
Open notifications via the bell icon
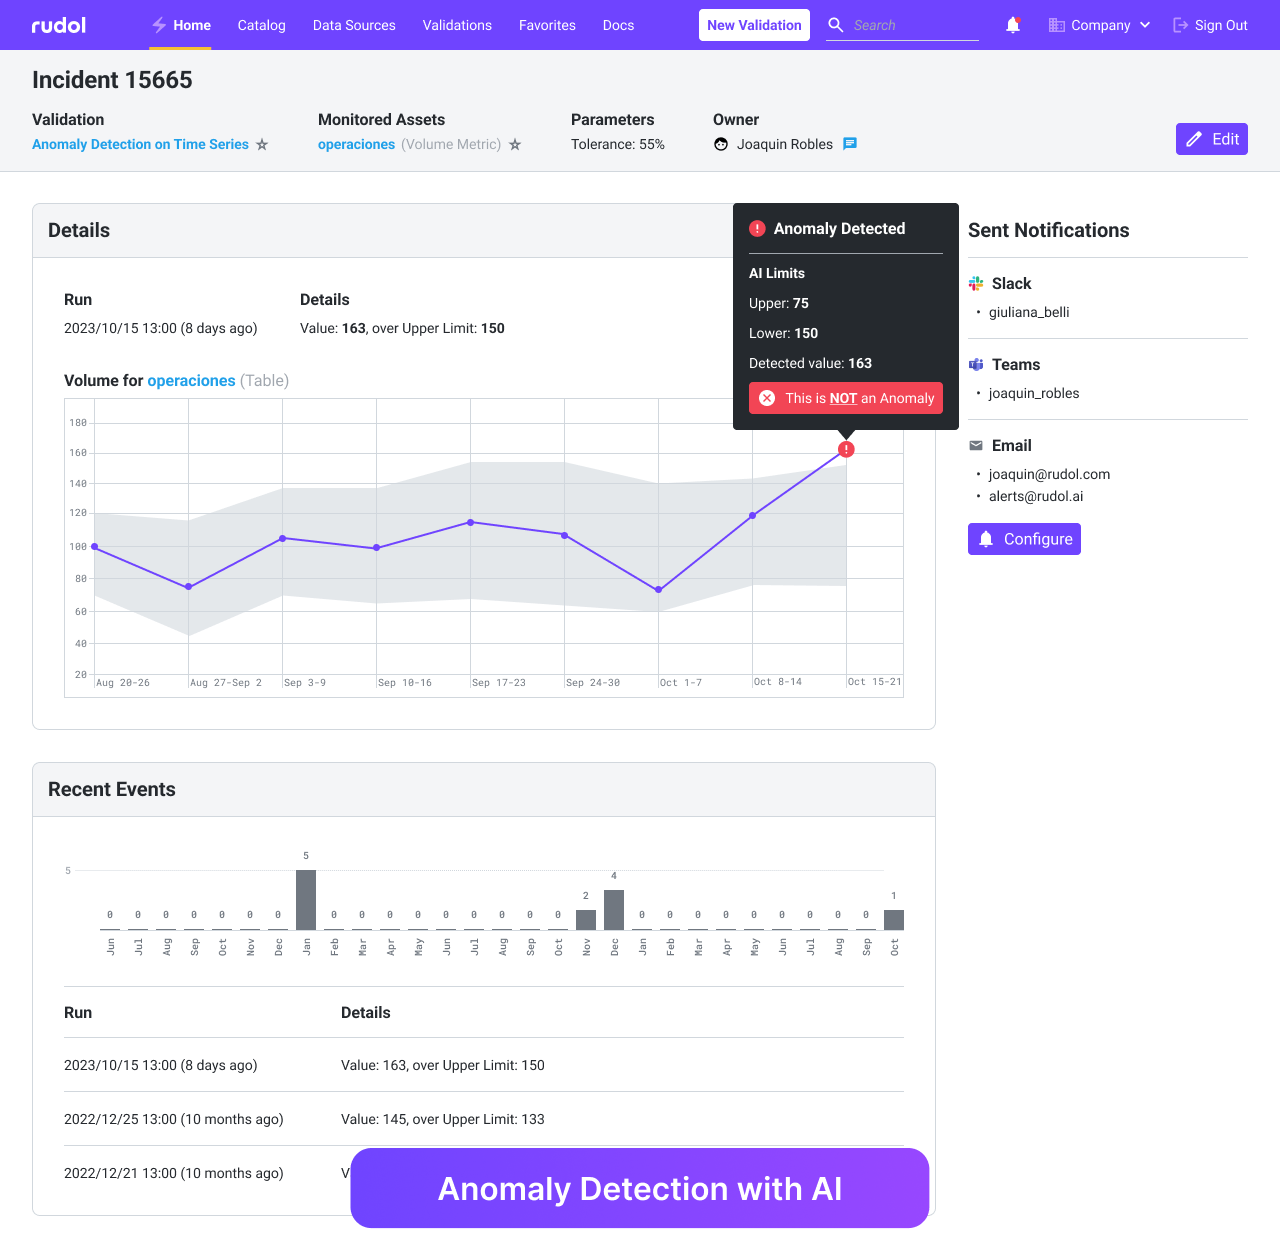(x=1013, y=25)
